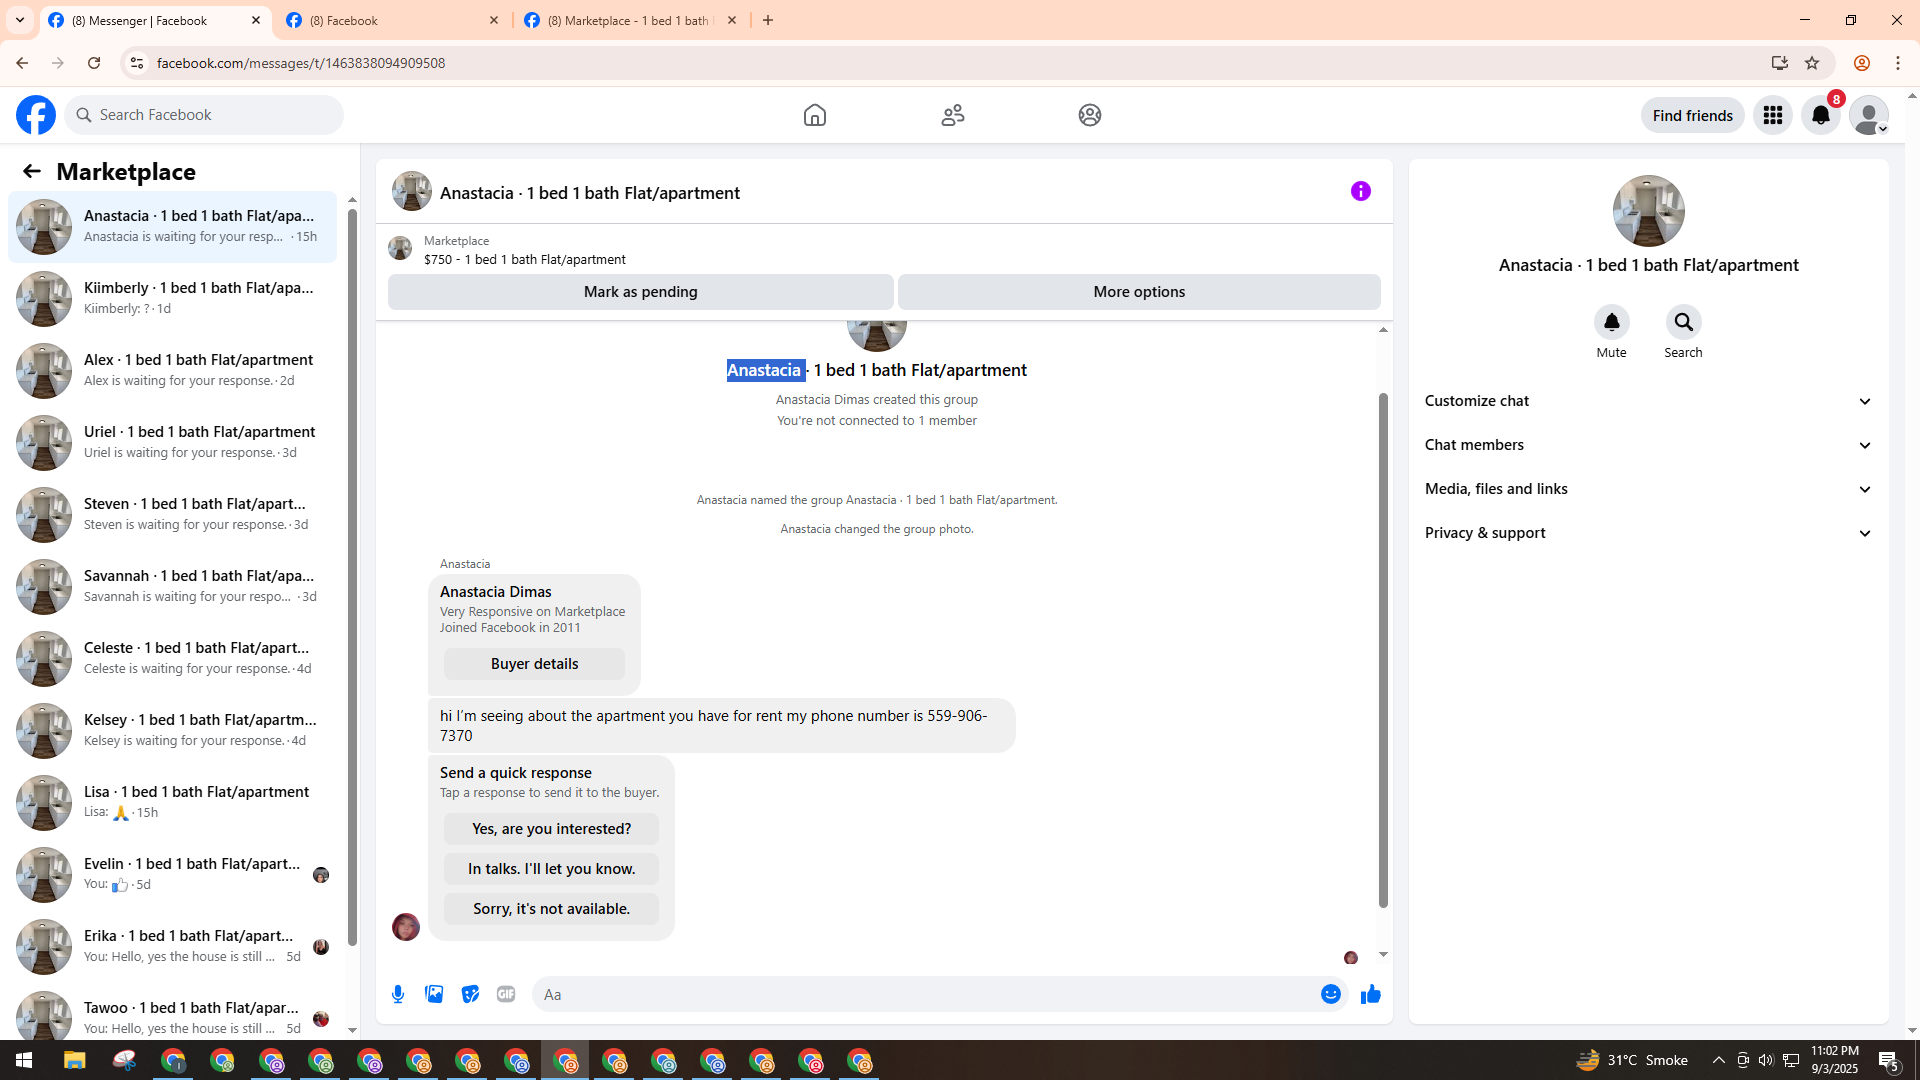Open Kelsey conversation in the list
1920x1080 pixels.
point(173,730)
